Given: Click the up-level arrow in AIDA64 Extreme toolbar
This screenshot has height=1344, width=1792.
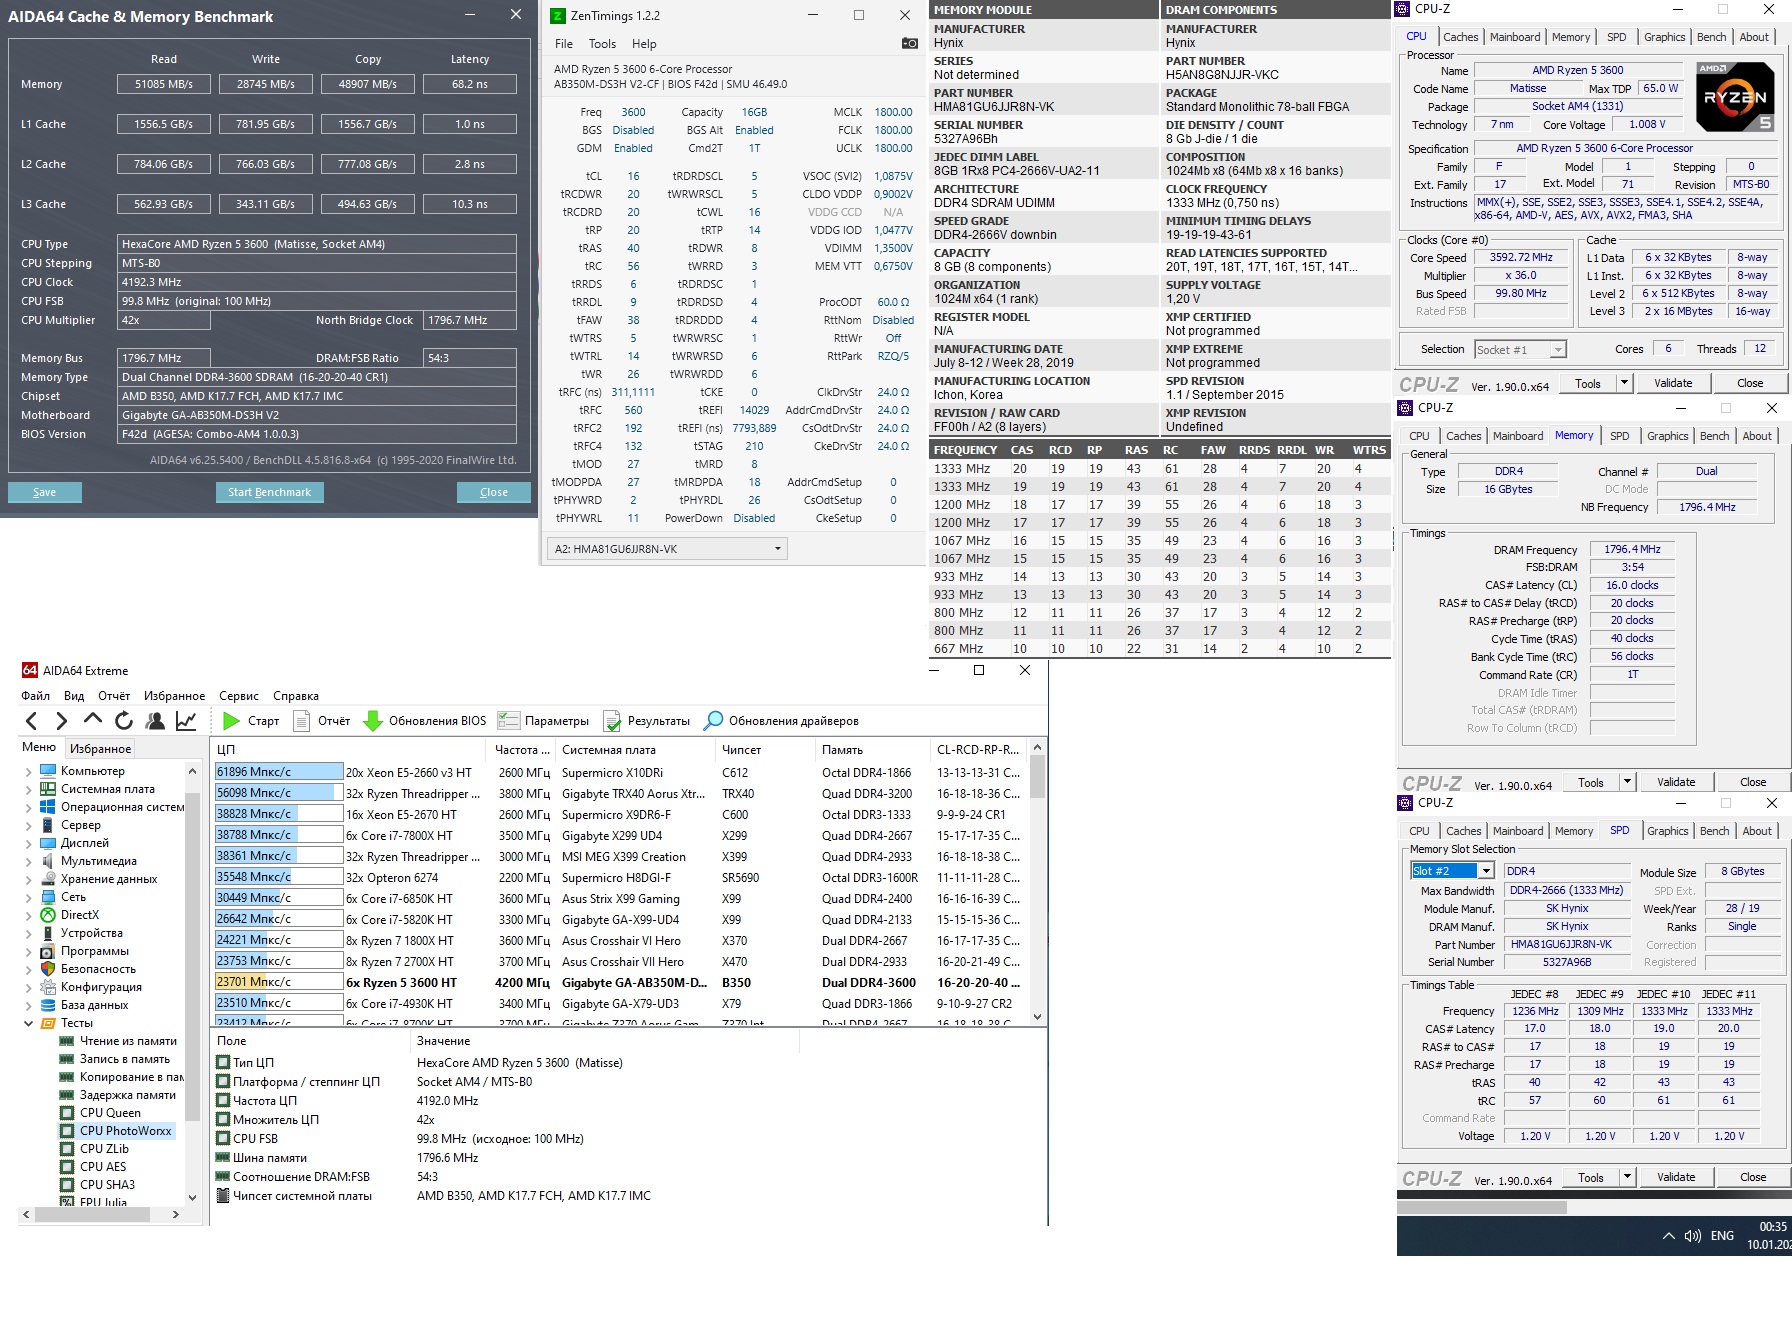Looking at the screenshot, I should click(93, 720).
